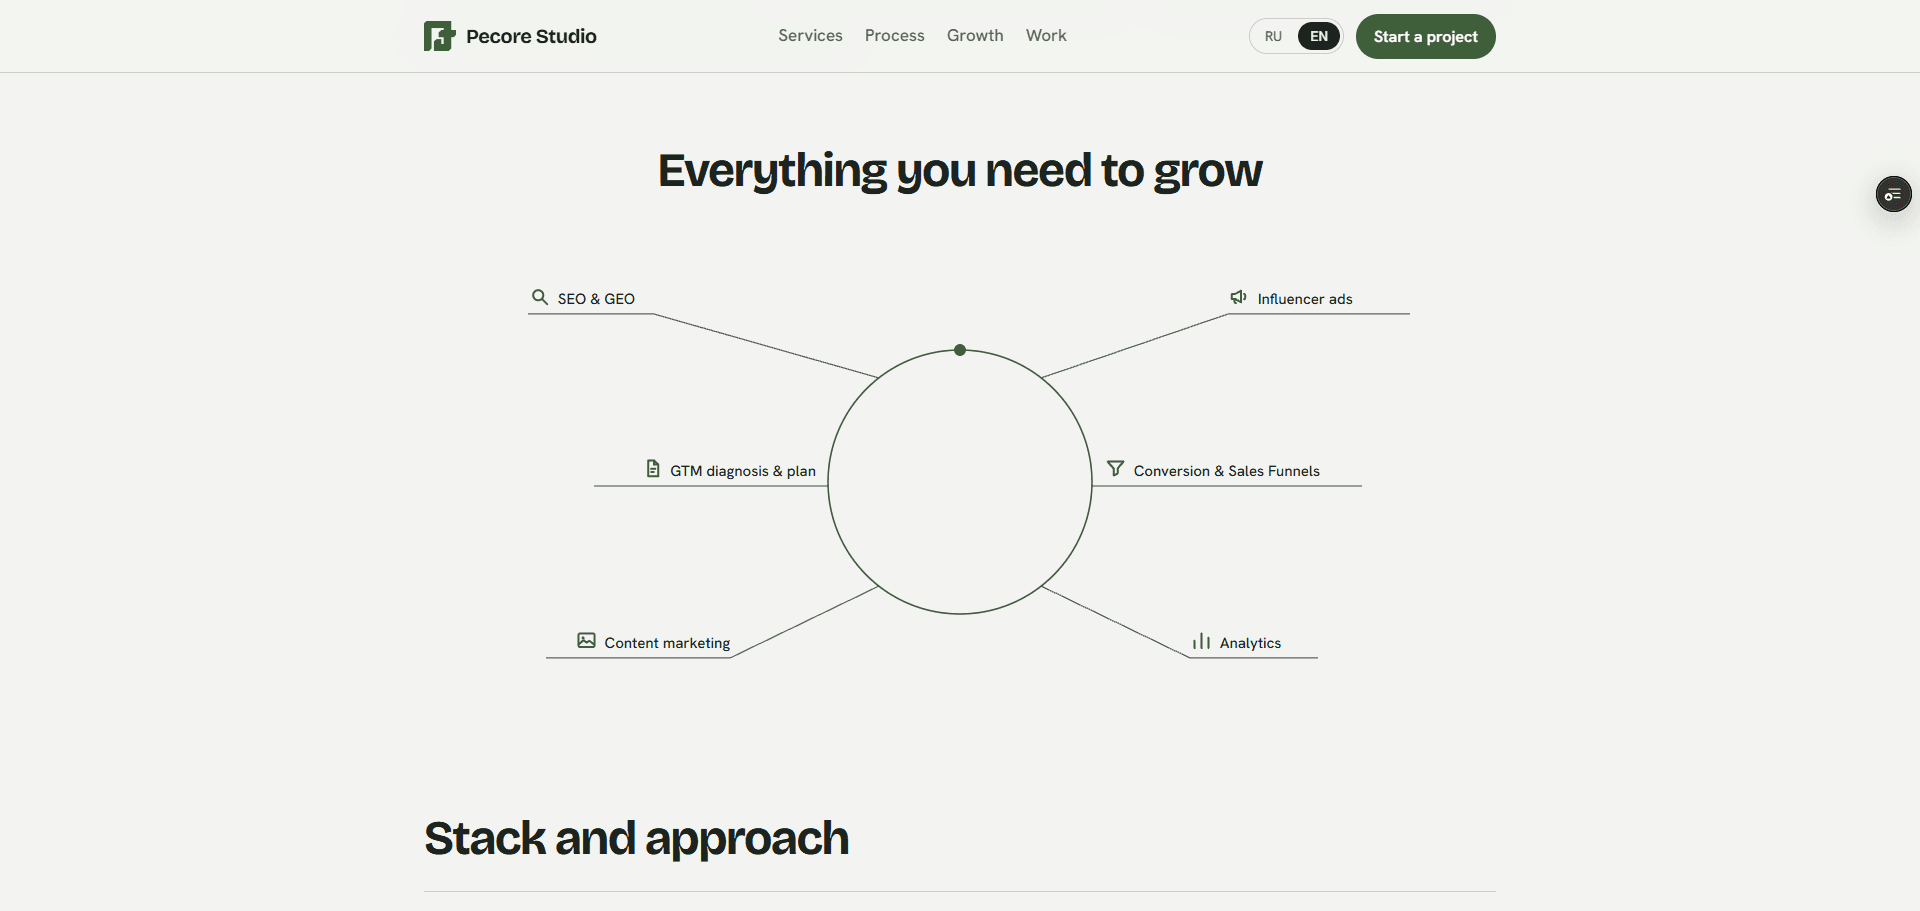Image resolution: width=1920 pixels, height=911 pixels.
Task: Click the Pecore Studio logo icon
Action: tap(439, 36)
